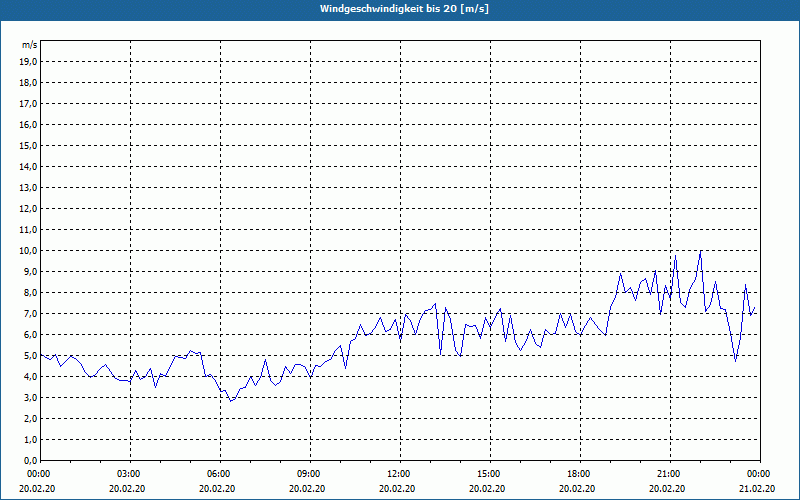This screenshot has width=800, height=500.
Task: Pick the "2,0" y-axis label
Action: (x=30, y=418)
